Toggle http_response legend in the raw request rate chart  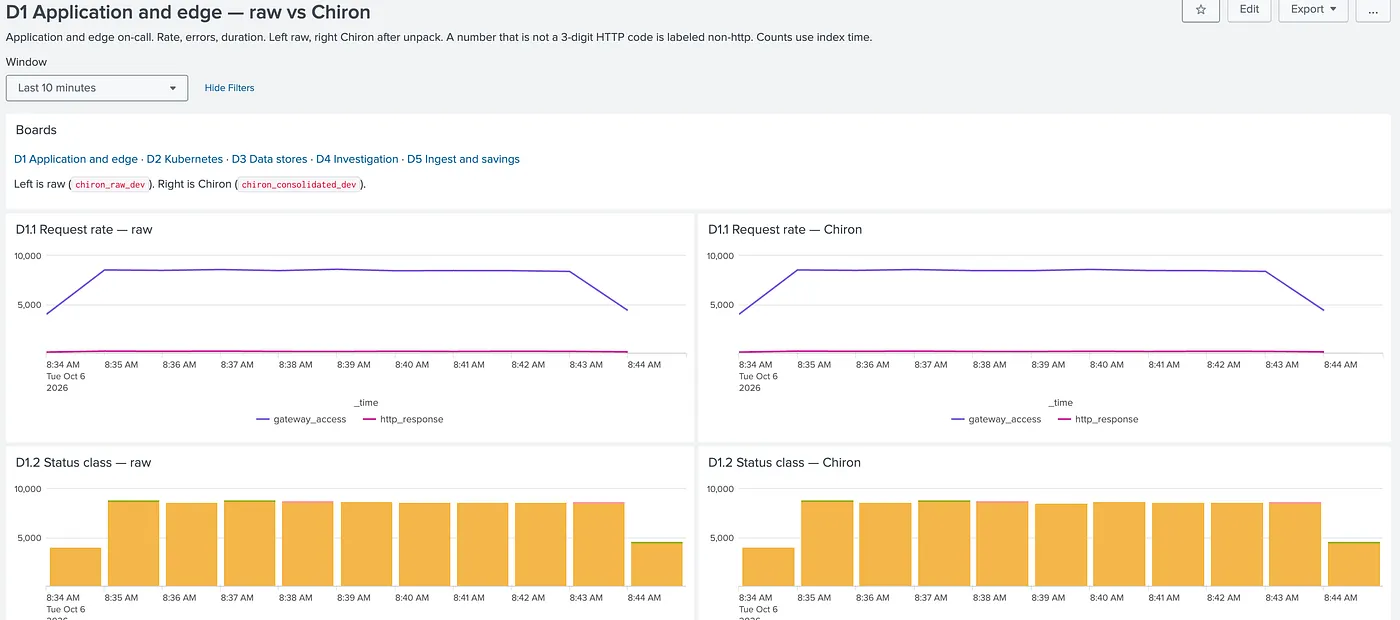pos(403,419)
